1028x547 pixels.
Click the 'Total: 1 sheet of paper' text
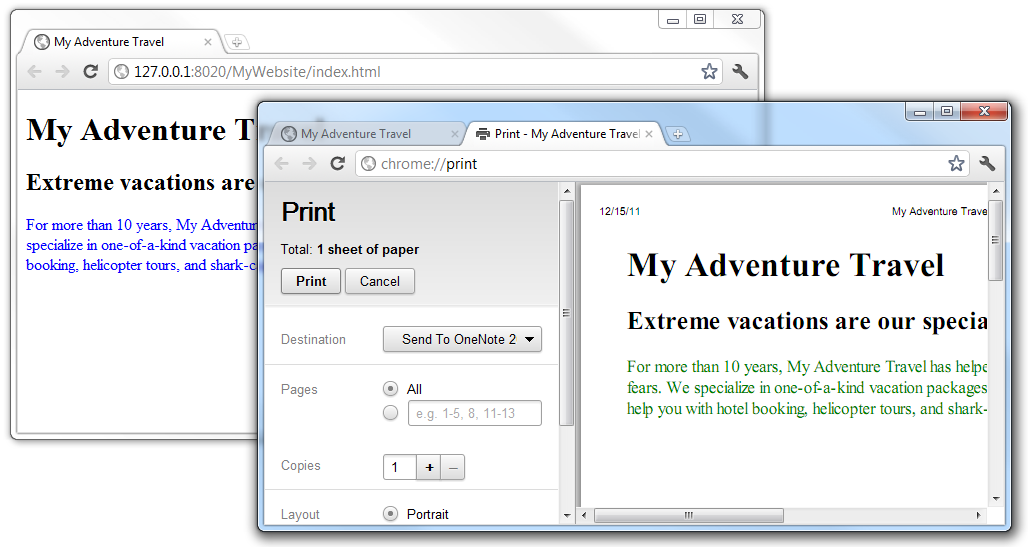pyautogui.click(x=349, y=249)
